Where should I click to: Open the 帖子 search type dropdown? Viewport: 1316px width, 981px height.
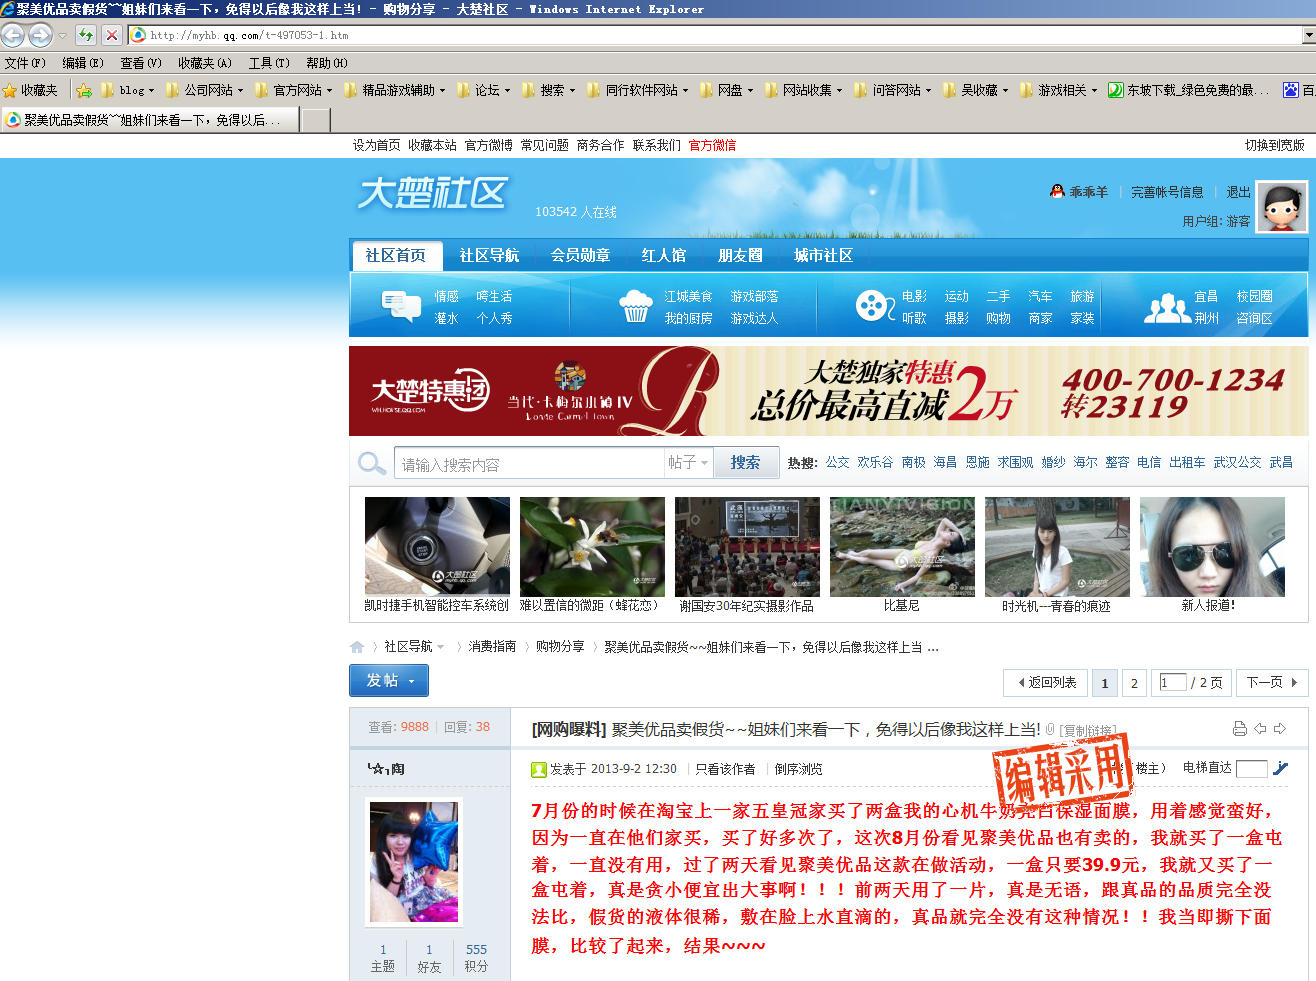(688, 462)
